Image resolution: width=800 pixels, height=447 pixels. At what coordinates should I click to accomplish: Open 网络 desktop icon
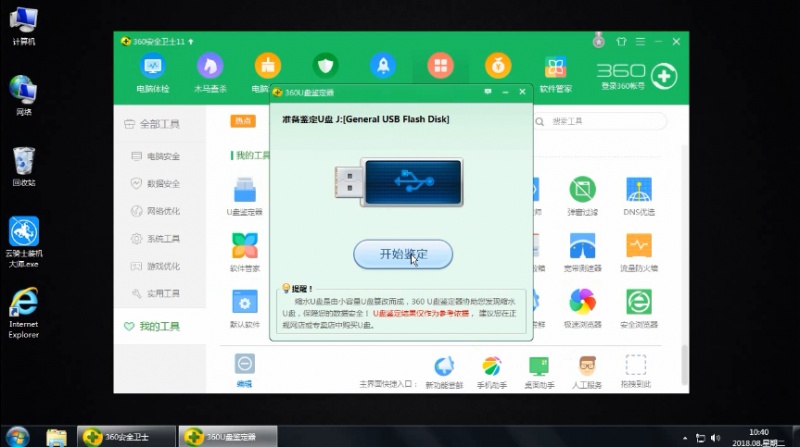[23, 96]
